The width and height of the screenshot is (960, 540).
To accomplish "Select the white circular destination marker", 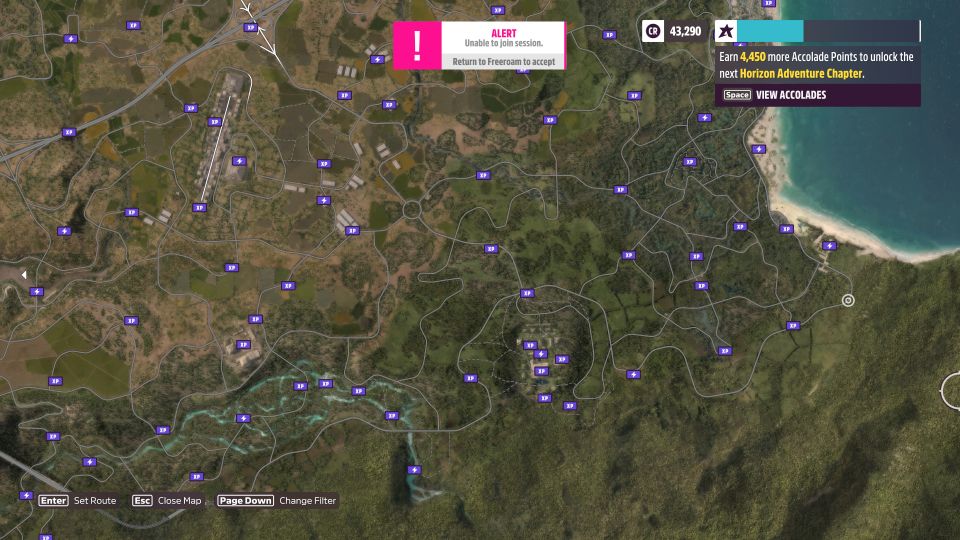I will pyautogui.click(x=848, y=300).
